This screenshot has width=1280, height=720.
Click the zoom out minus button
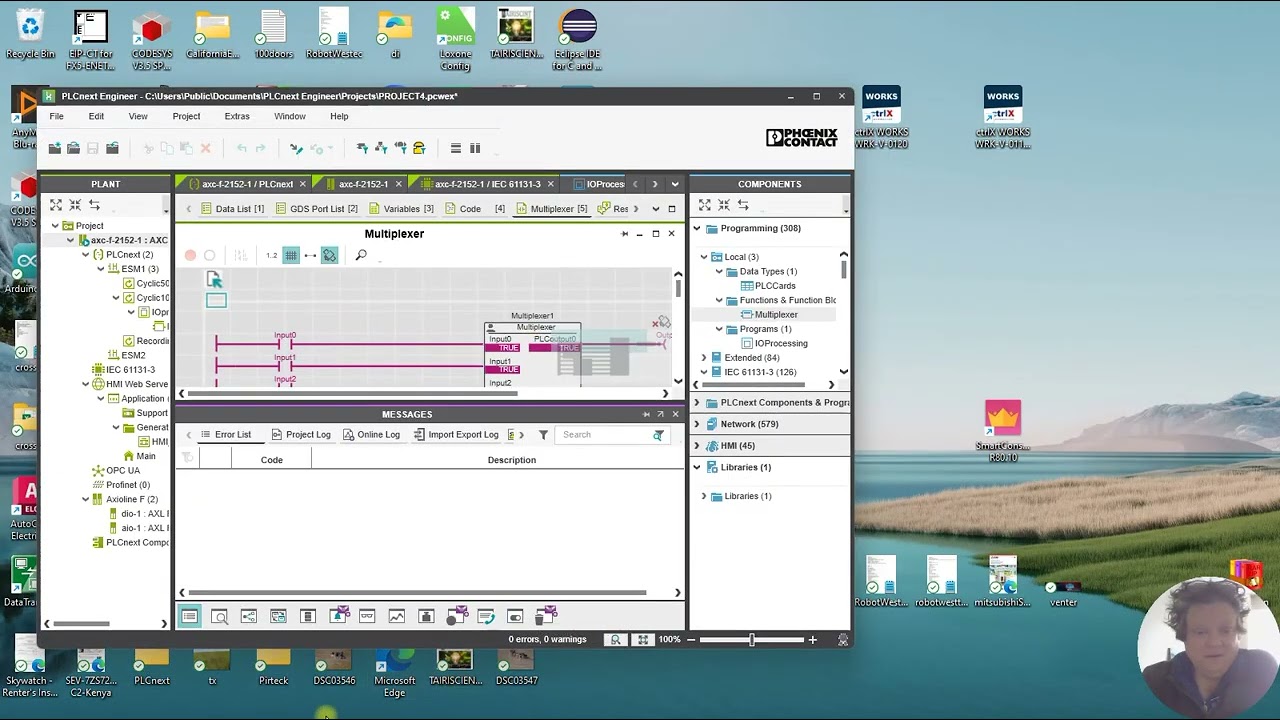[690, 640]
